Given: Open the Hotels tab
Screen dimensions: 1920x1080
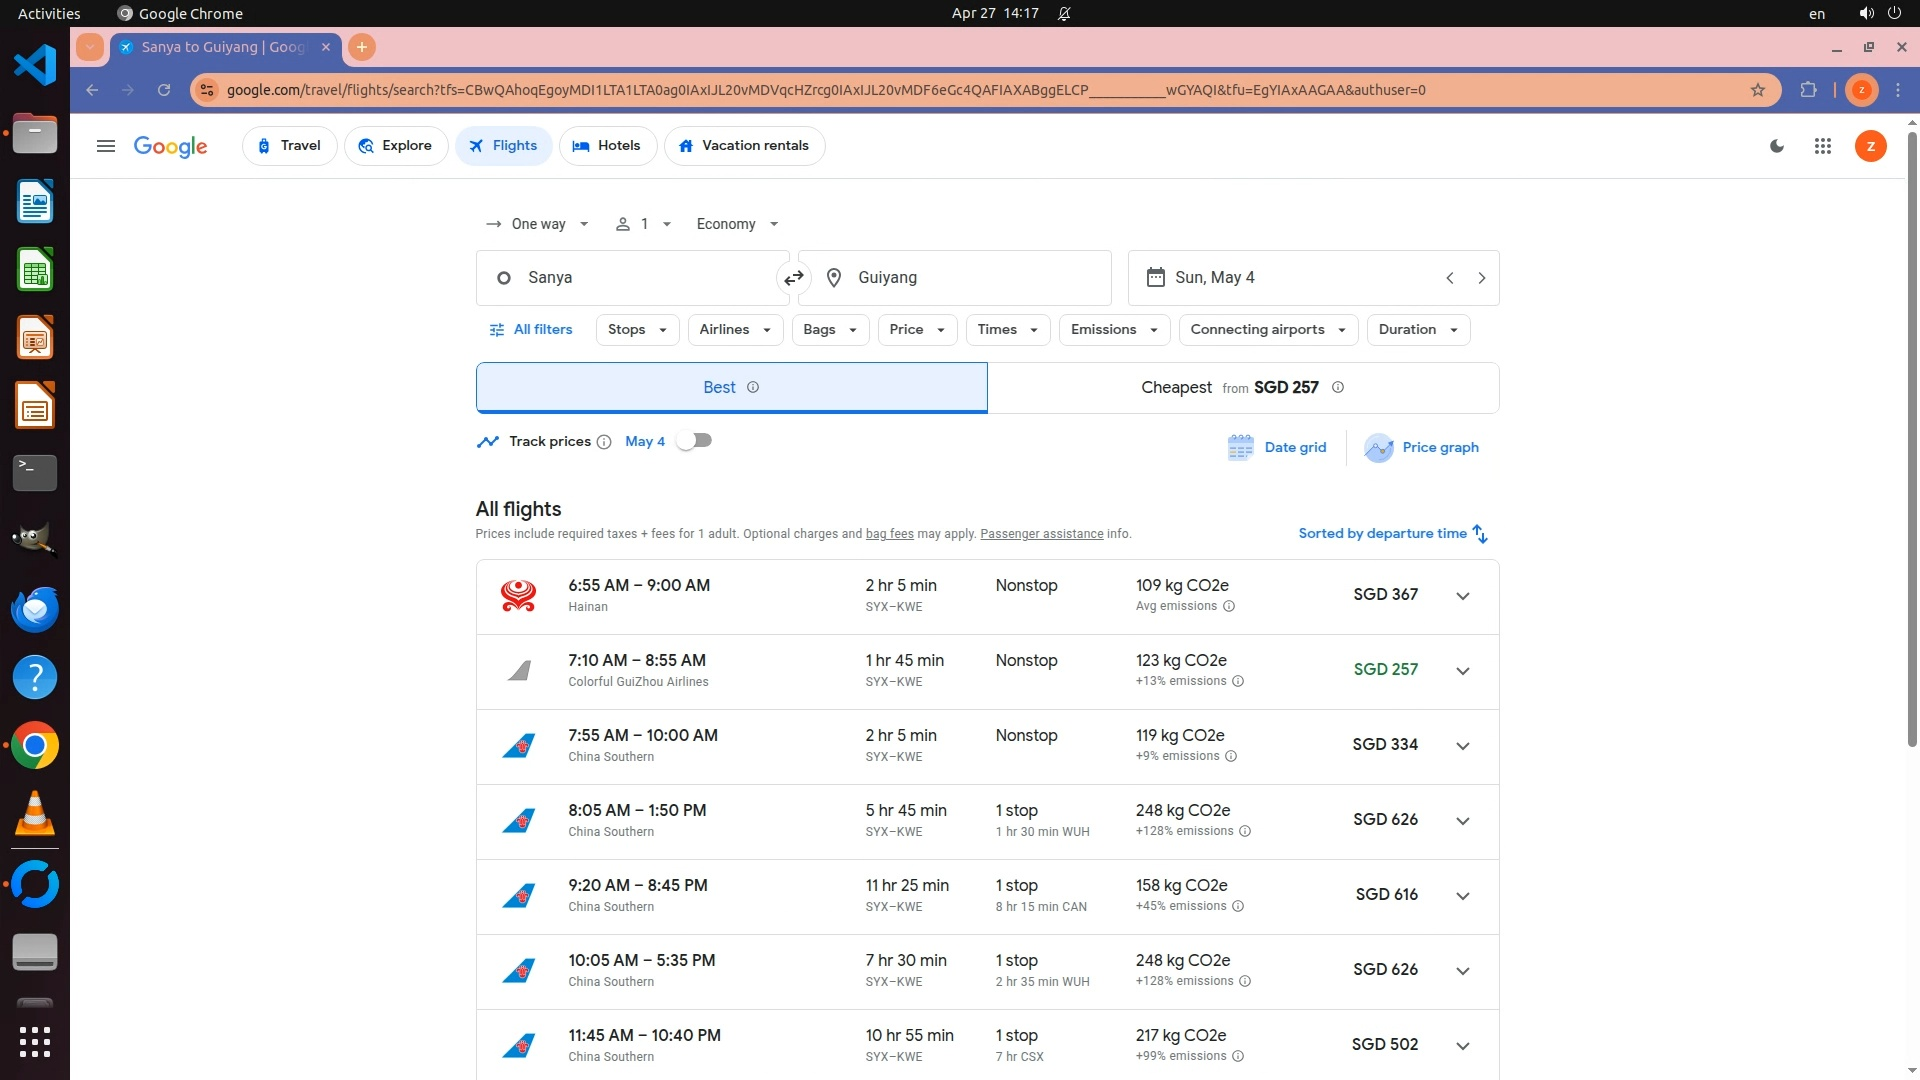Looking at the screenshot, I should pyautogui.click(x=607, y=146).
